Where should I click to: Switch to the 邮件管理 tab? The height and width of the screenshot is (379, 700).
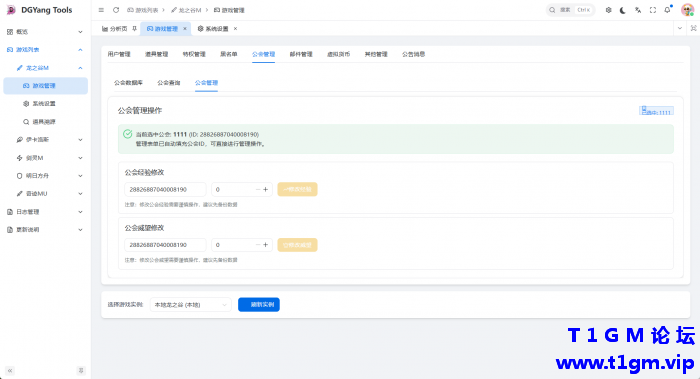[x=301, y=54]
